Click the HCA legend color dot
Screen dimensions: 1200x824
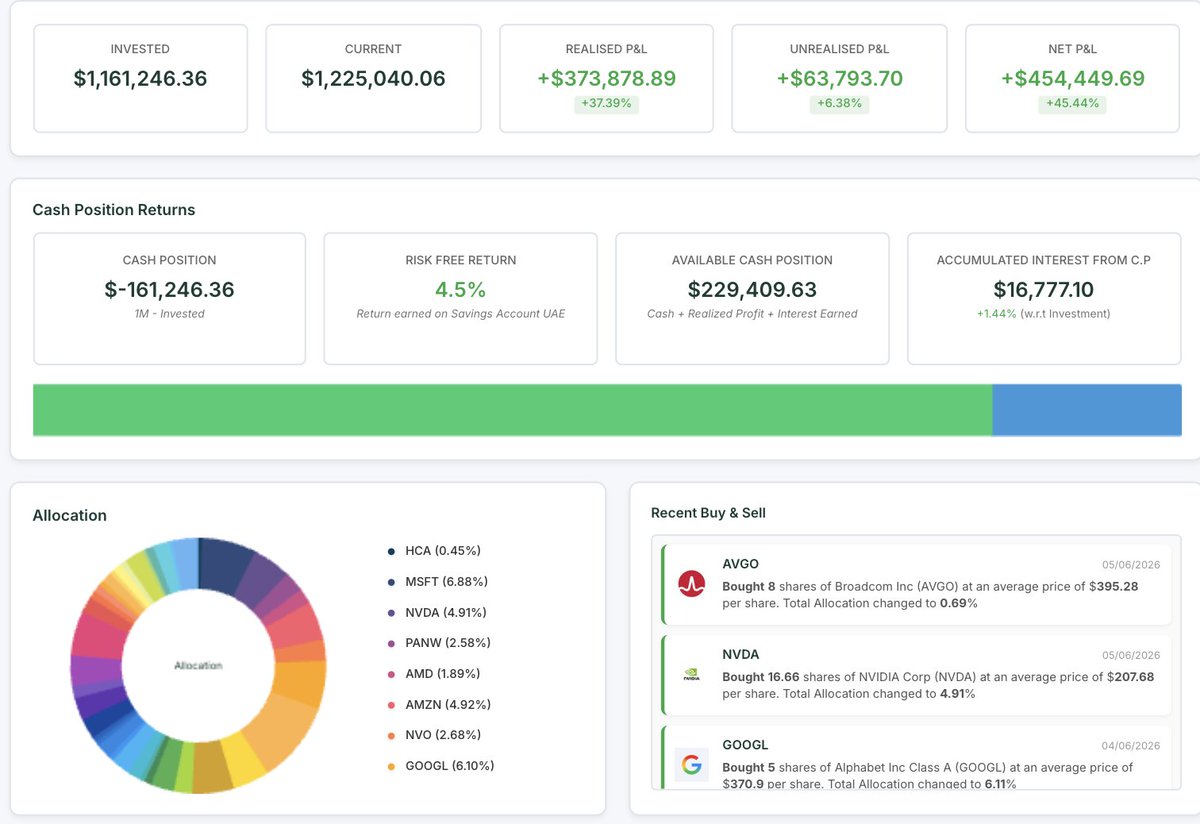click(x=391, y=551)
